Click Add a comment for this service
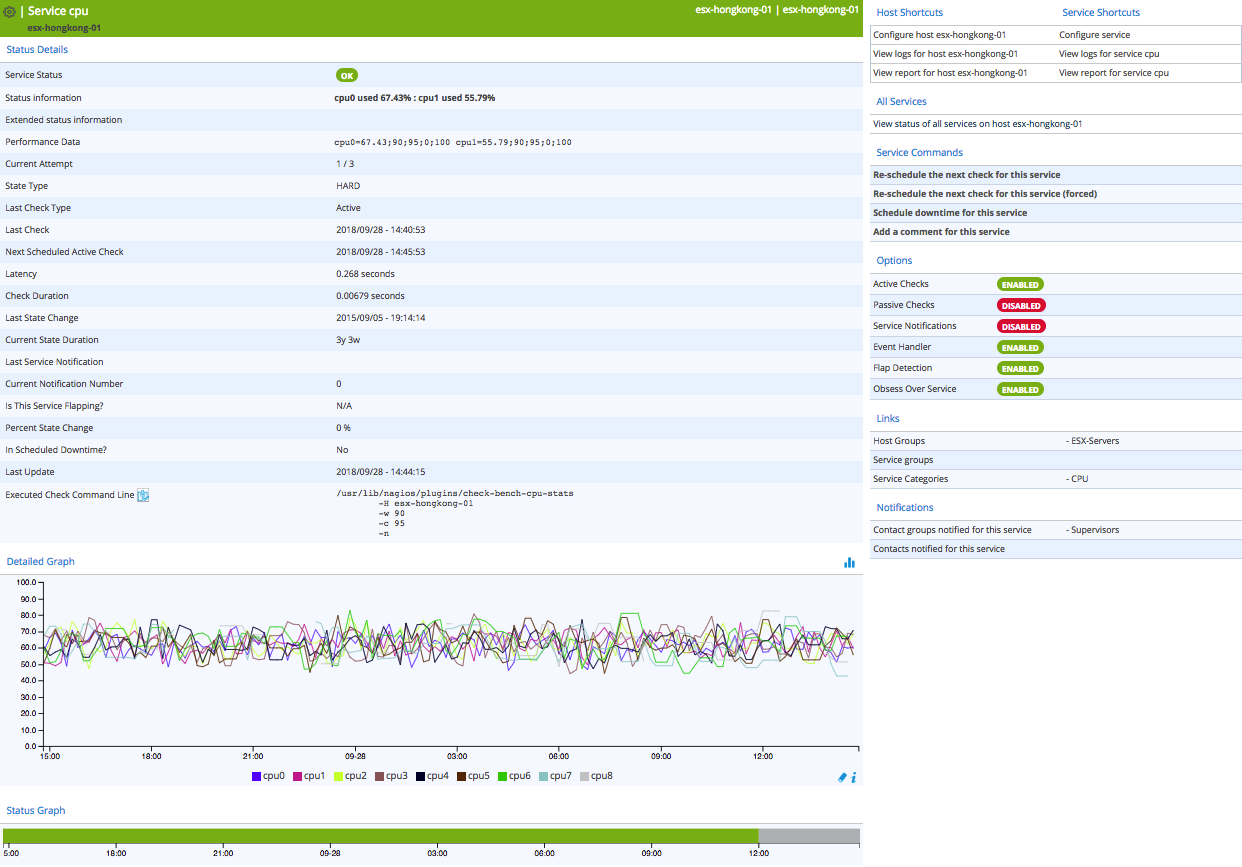Viewport: 1242px width, 867px height. (x=941, y=232)
